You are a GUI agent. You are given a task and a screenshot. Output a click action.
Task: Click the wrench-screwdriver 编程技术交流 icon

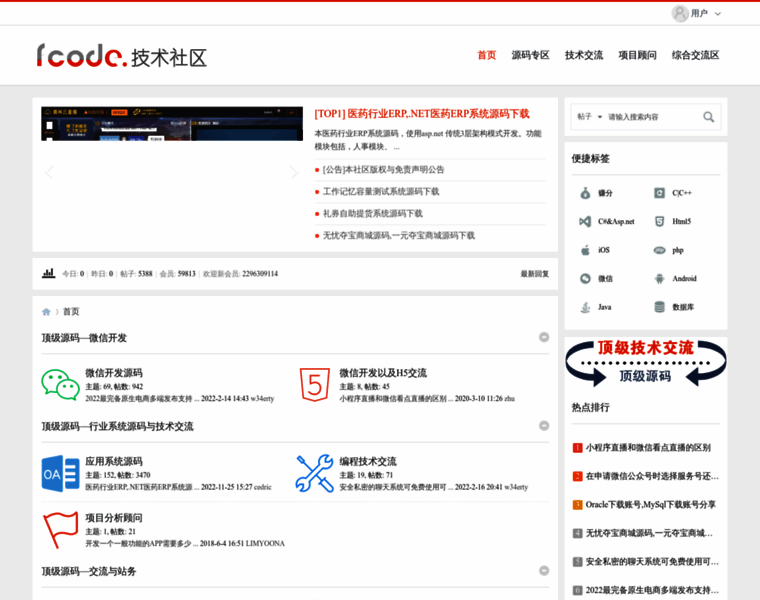[315, 474]
